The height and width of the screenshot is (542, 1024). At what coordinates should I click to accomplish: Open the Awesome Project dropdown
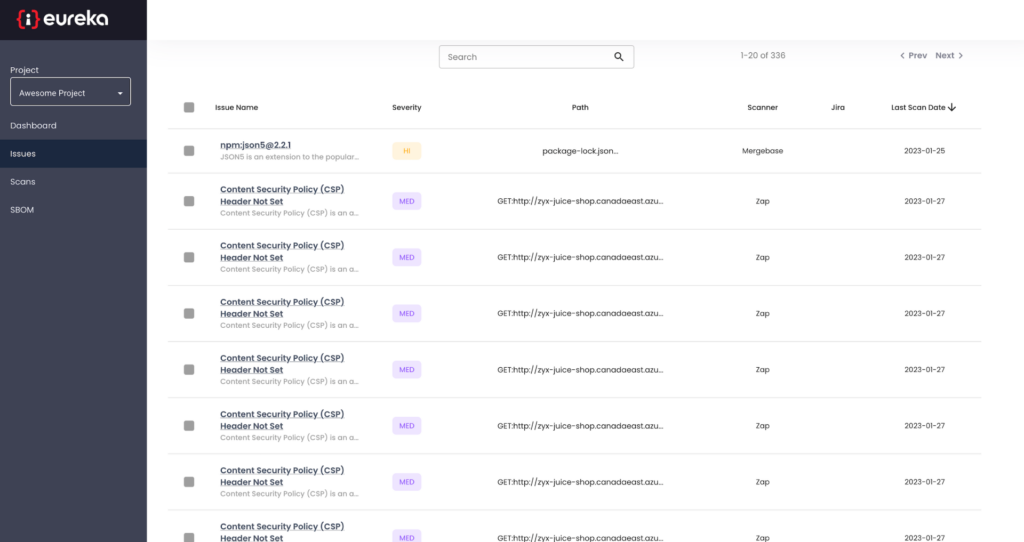71,92
